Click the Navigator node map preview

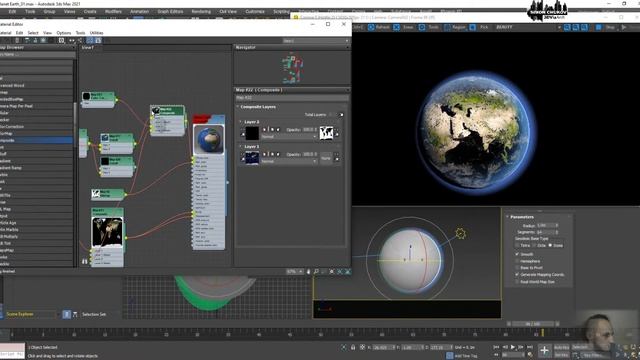[x=292, y=68]
